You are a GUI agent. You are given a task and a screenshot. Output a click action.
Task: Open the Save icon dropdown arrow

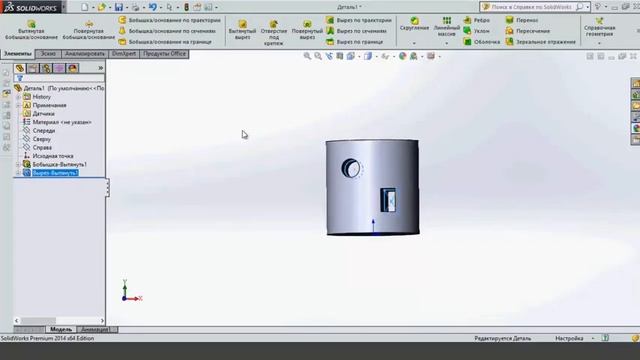click(x=126, y=7)
